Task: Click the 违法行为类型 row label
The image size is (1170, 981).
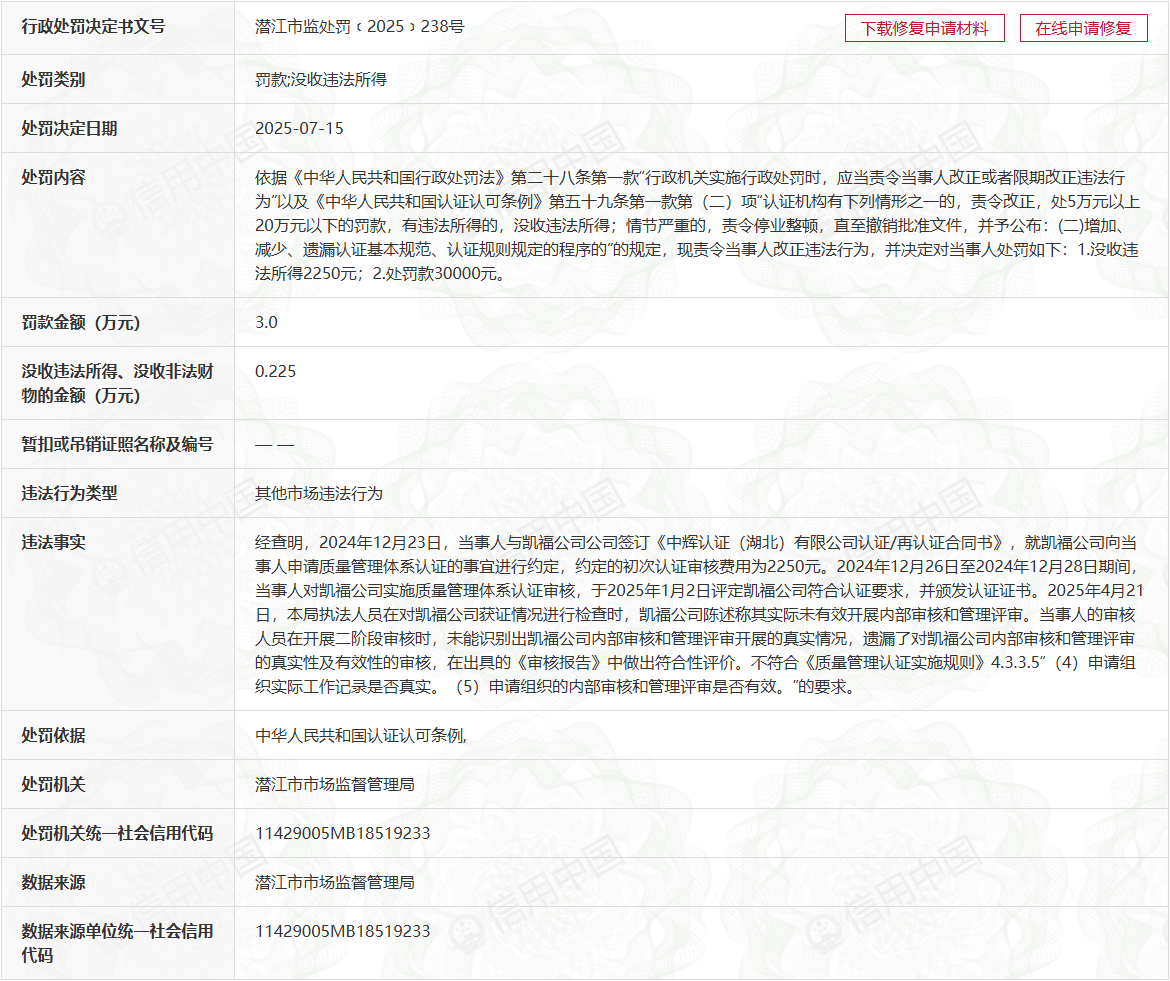Action: coord(70,493)
